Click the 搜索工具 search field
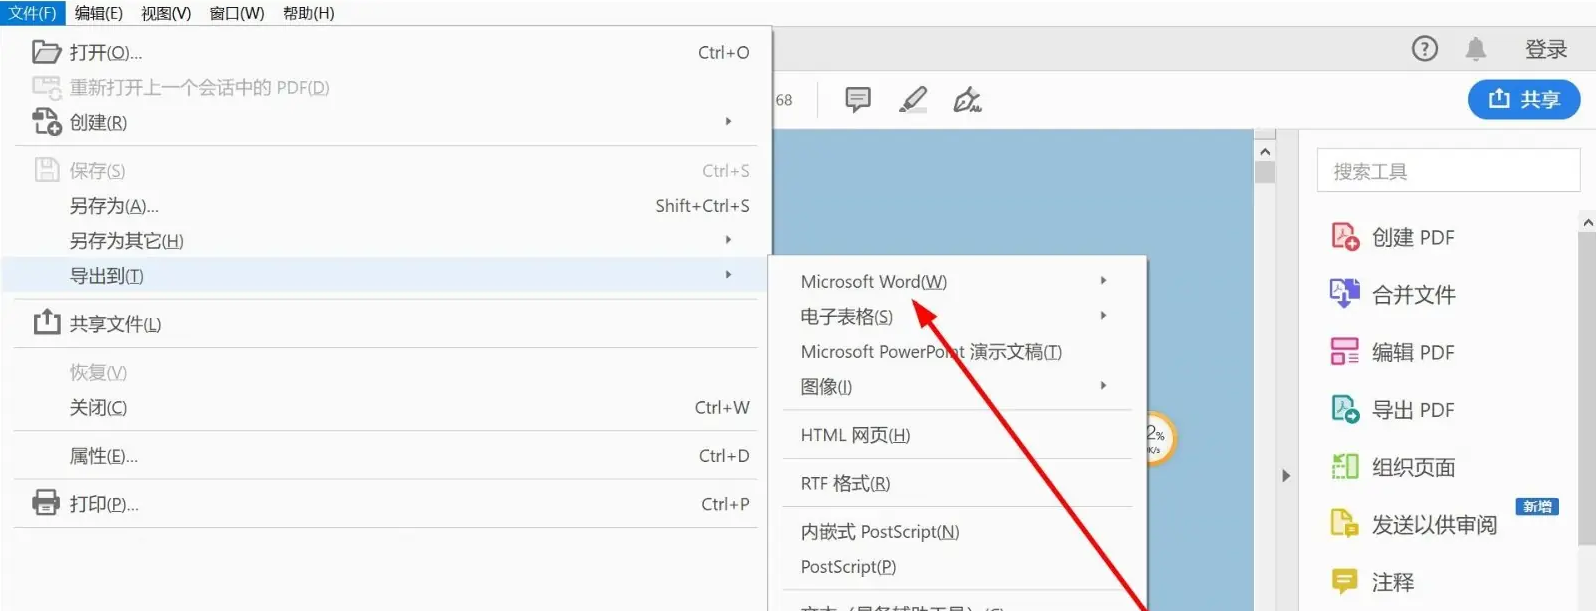Viewport: 1596px width, 611px height. coord(1447,171)
